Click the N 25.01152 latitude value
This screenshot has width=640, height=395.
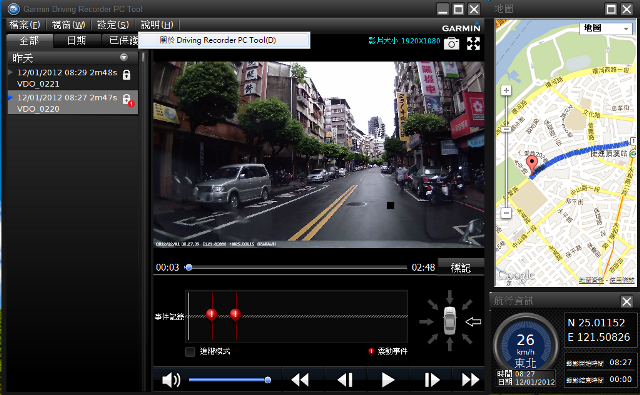tap(596, 323)
